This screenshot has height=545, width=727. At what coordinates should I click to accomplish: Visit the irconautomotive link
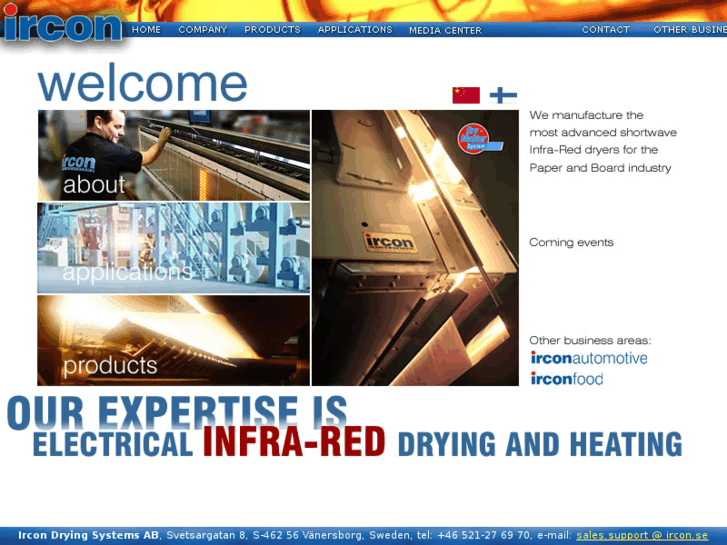pyautogui.click(x=589, y=358)
